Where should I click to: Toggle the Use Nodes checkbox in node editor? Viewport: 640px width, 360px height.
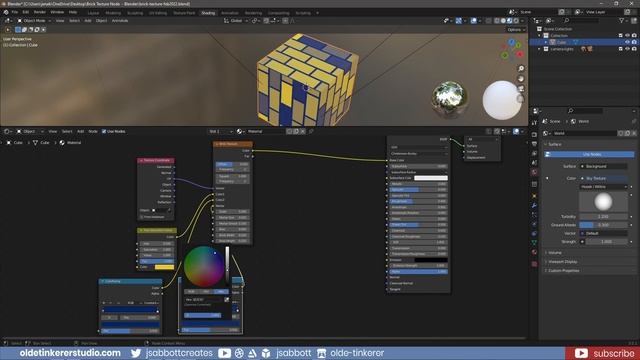point(104,131)
